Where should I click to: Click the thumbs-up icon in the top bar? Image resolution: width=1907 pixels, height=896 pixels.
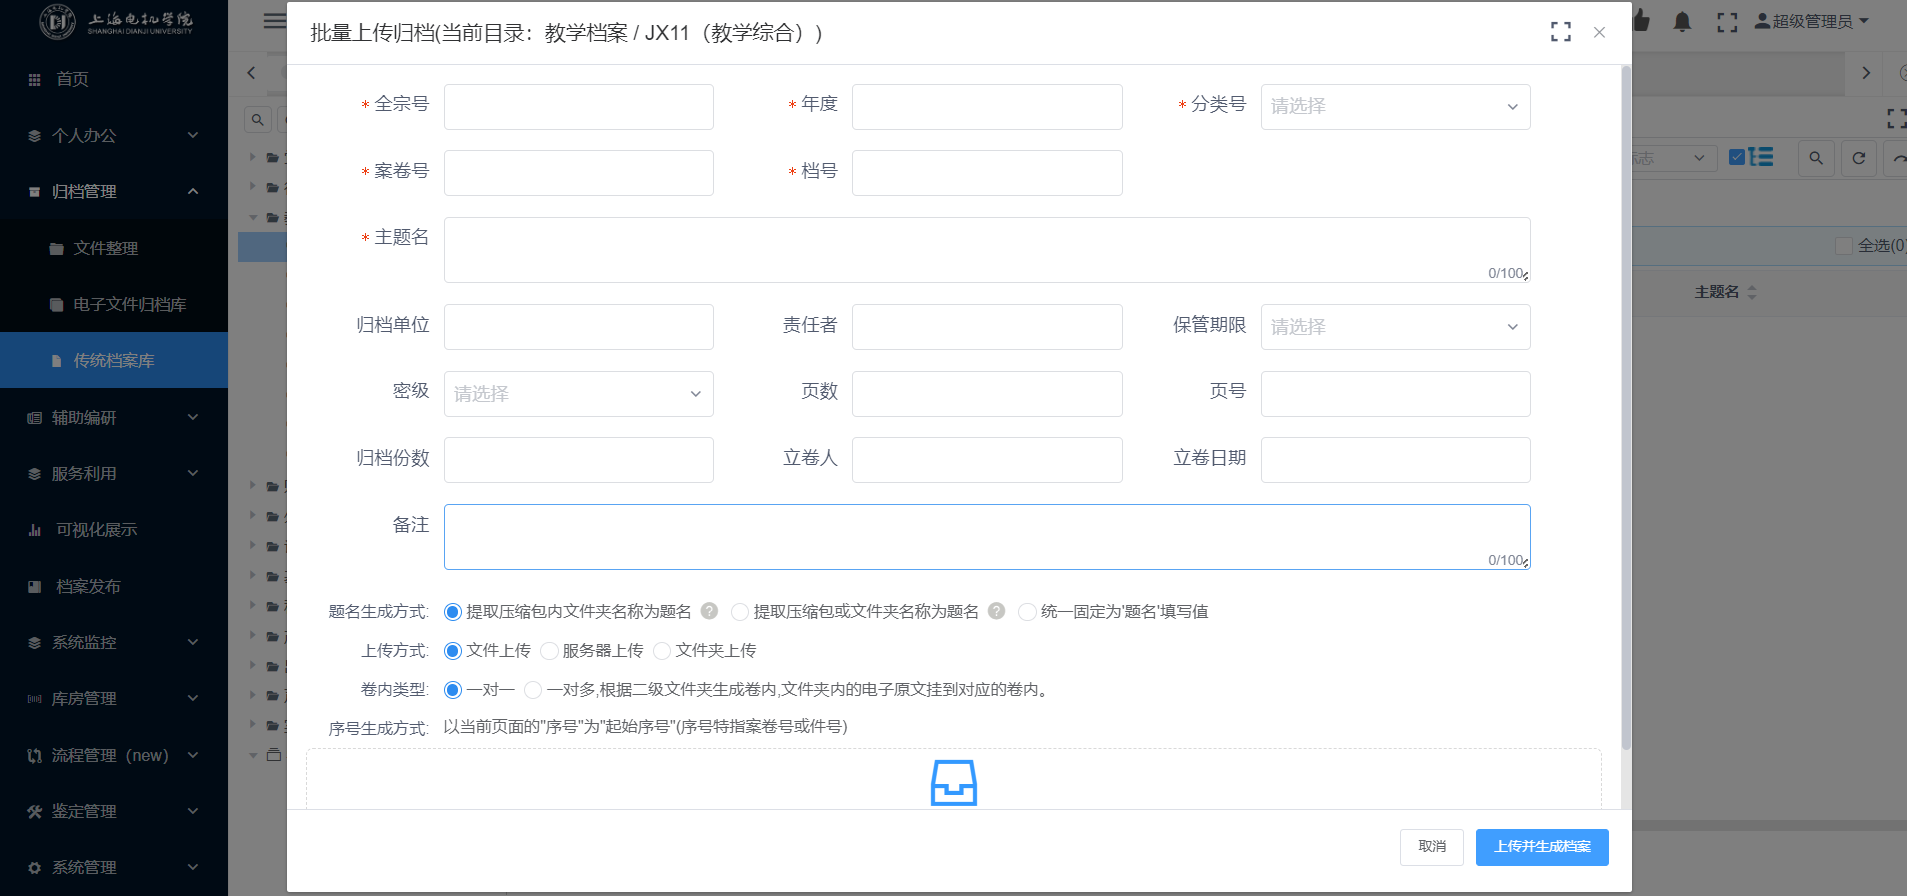1641,22
